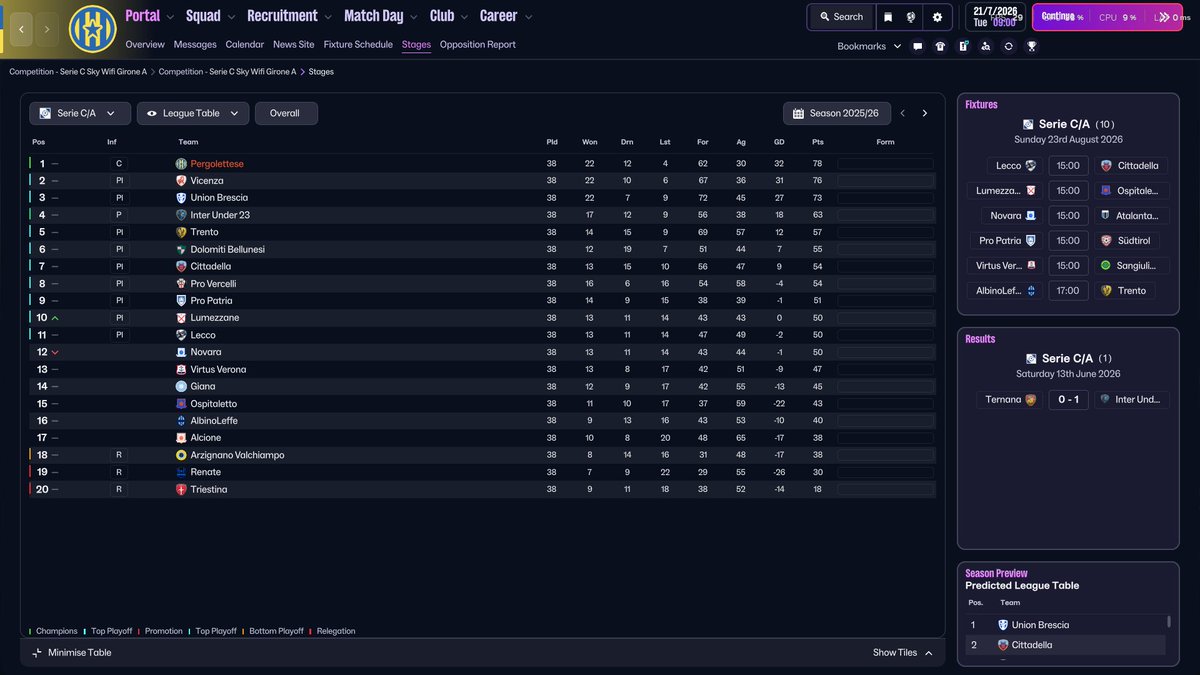Open the speech bubble messages shortcut

(917, 46)
